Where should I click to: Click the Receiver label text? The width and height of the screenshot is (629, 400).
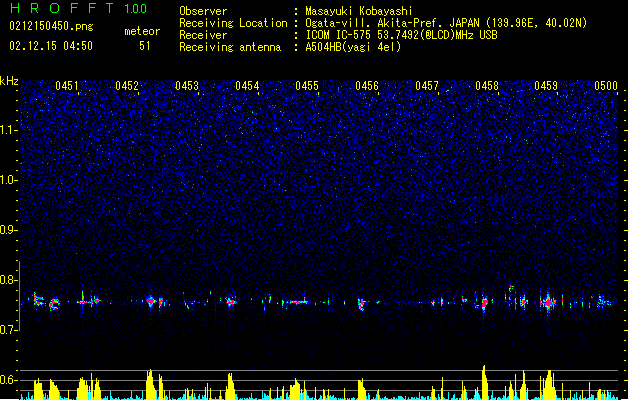pos(203,35)
